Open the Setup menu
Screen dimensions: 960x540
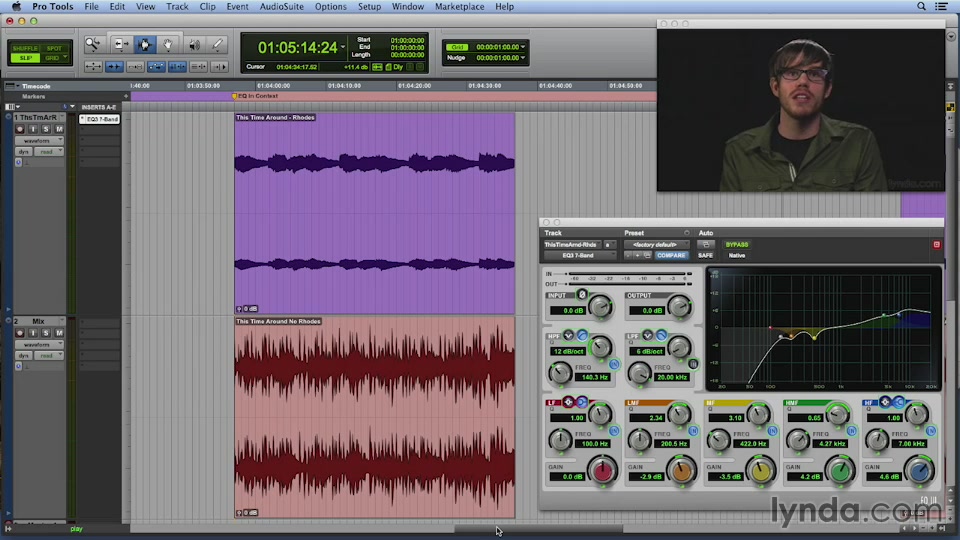tap(369, 7)
